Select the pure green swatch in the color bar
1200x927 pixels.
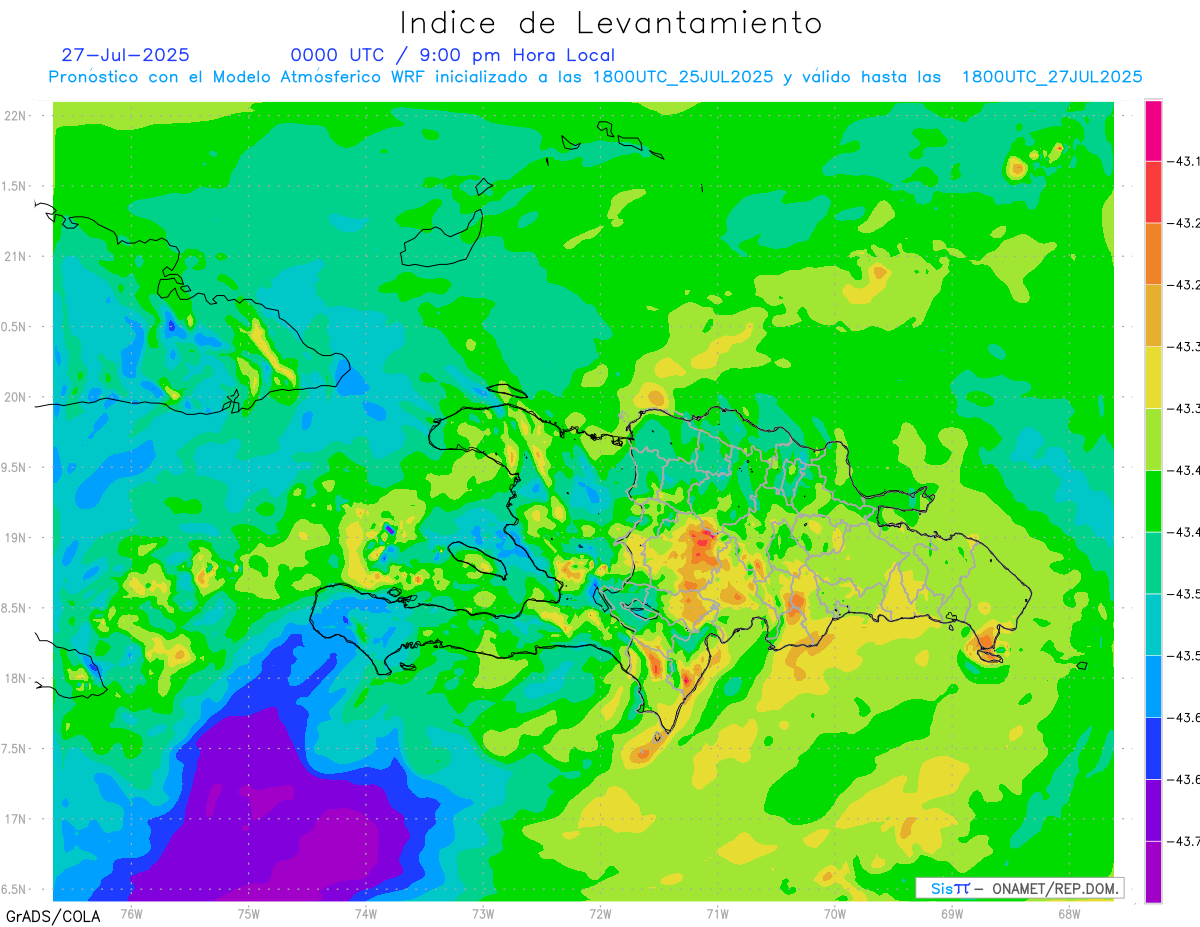point(1153,501)
